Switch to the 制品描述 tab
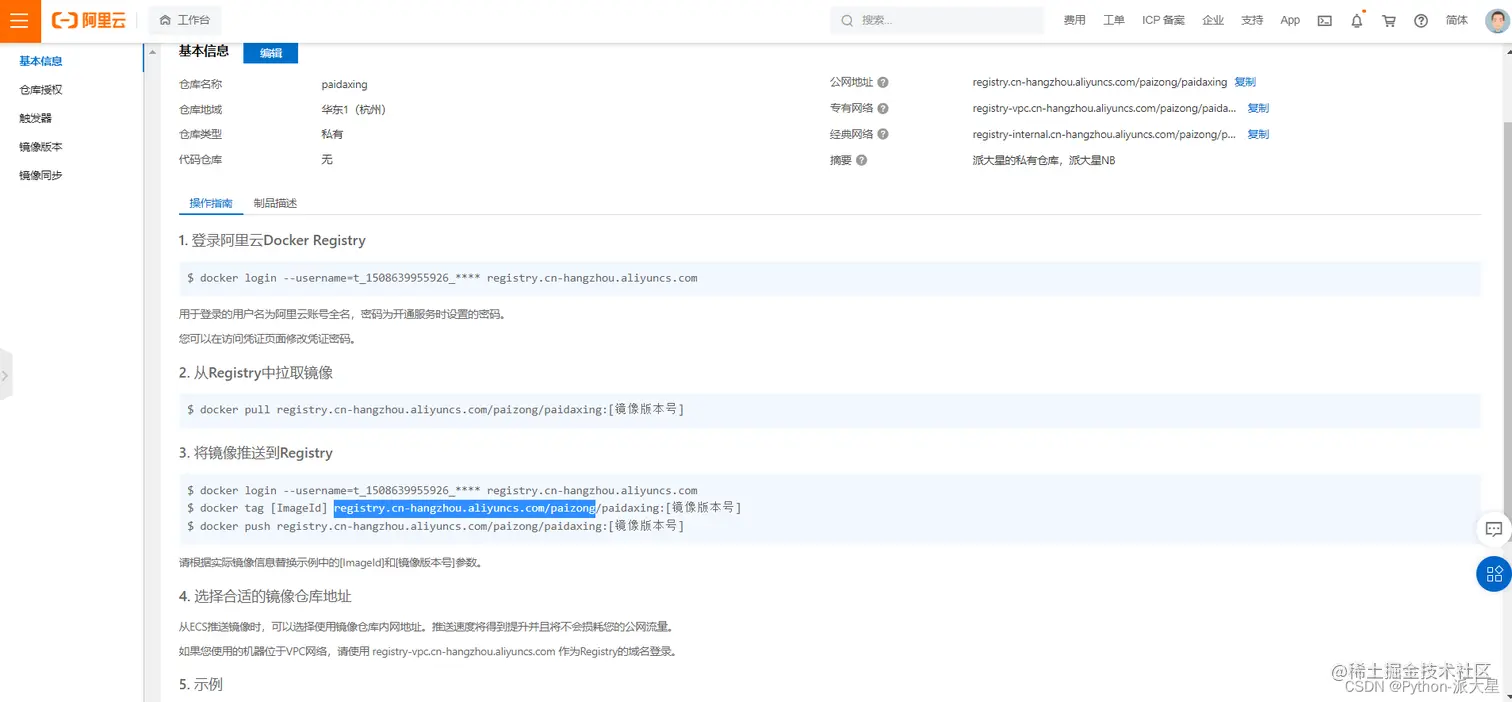1512x702 pixels. 275,203
